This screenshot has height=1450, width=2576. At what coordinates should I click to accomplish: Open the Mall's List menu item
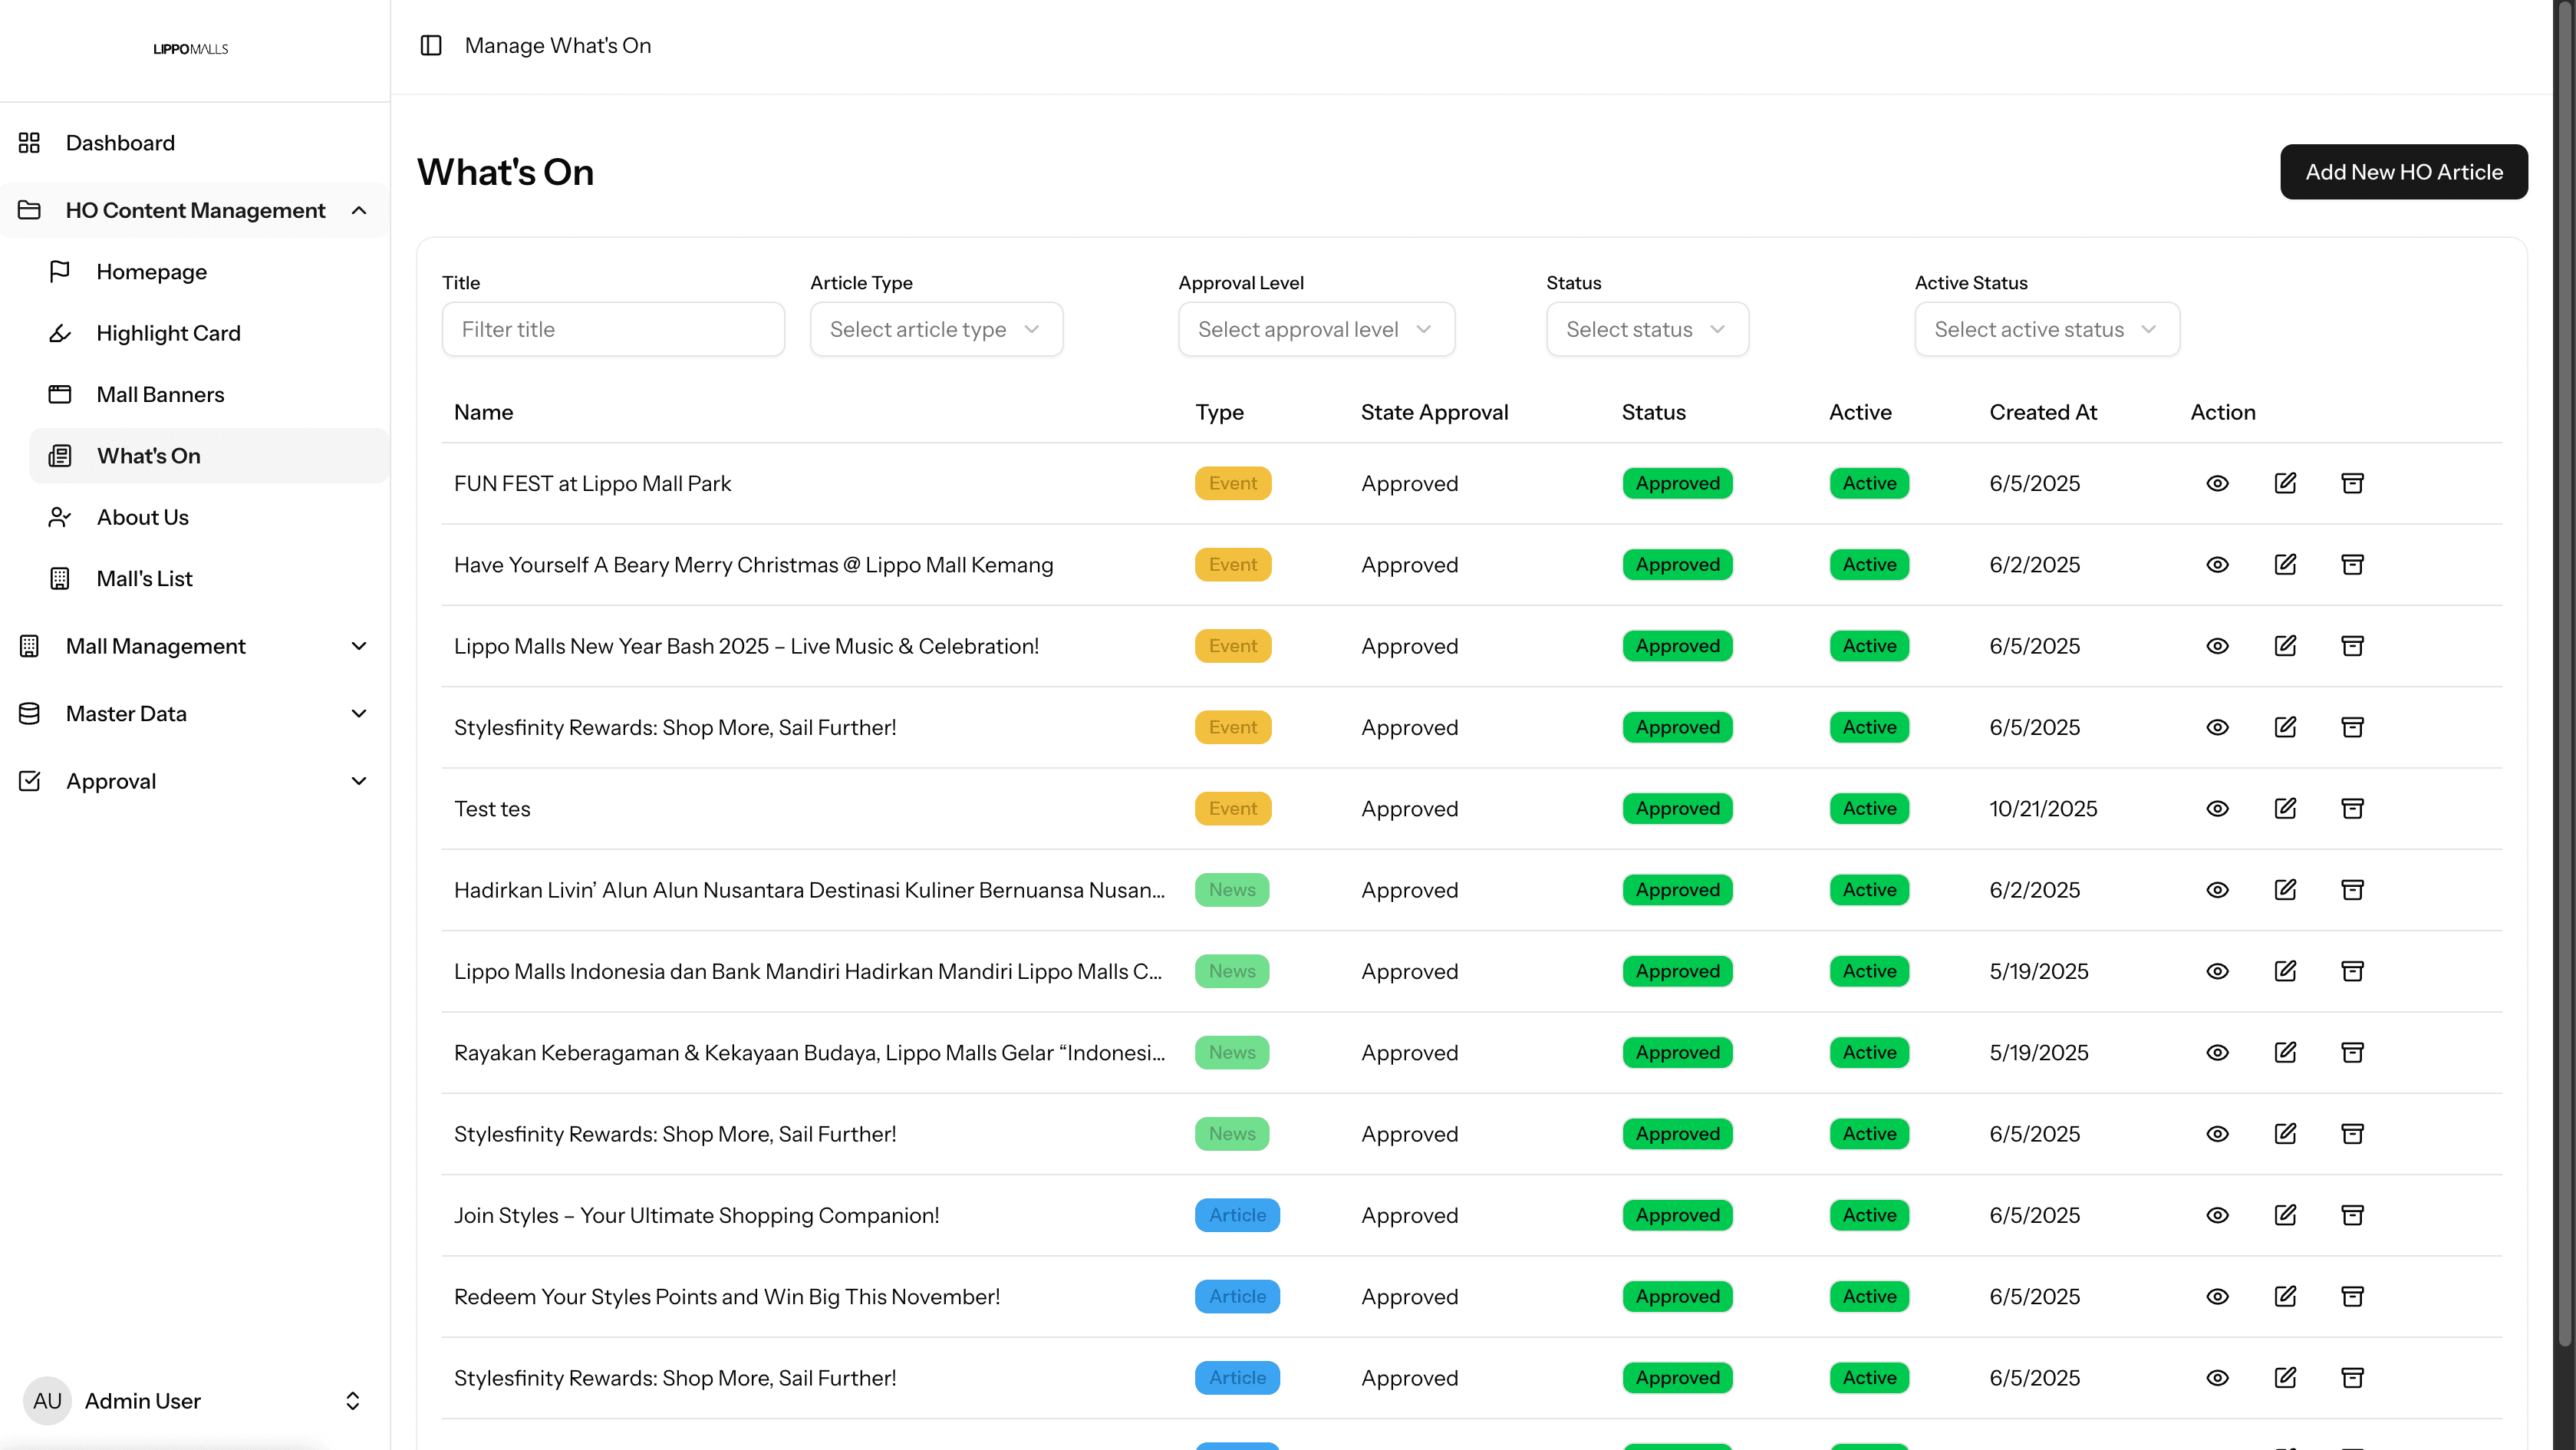[x=209, y=579]
